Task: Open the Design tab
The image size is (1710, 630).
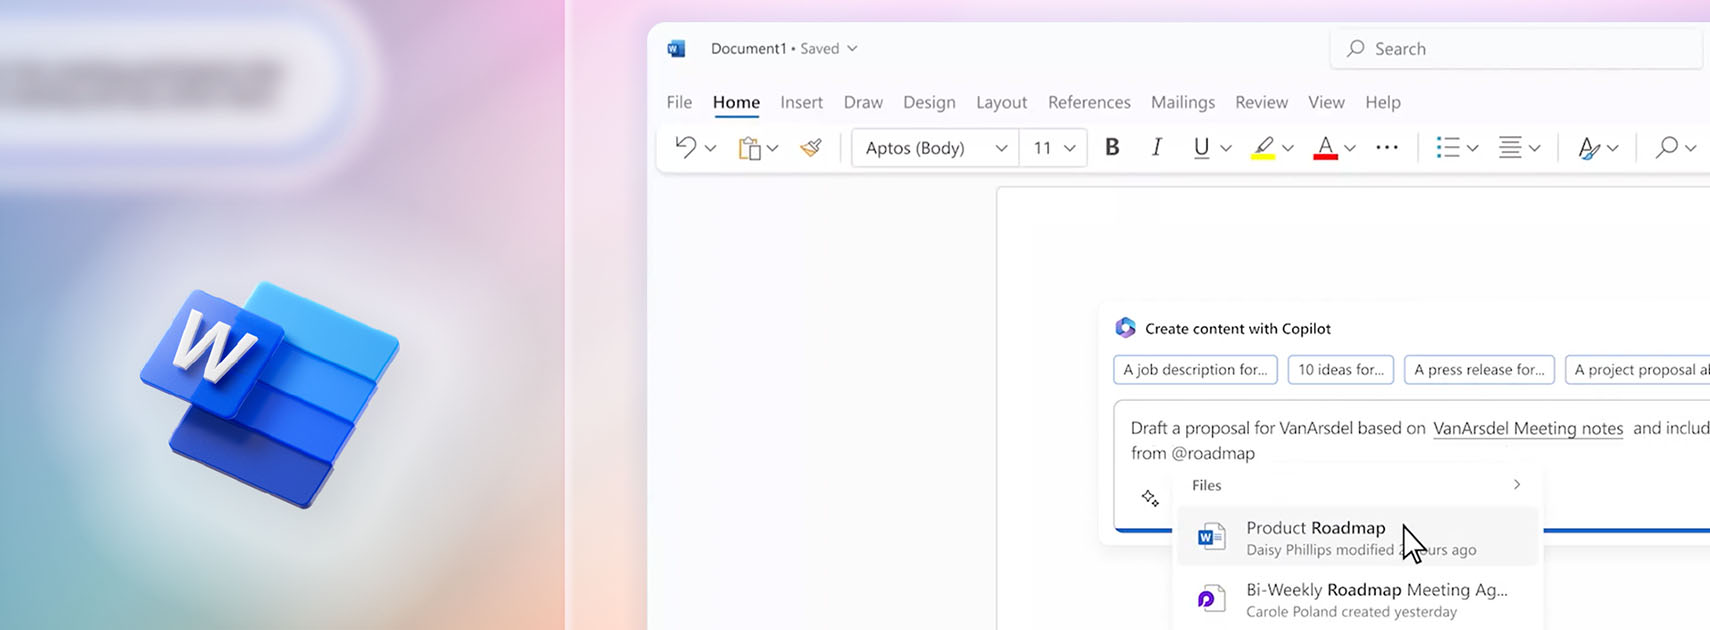Action: (929, 102)
